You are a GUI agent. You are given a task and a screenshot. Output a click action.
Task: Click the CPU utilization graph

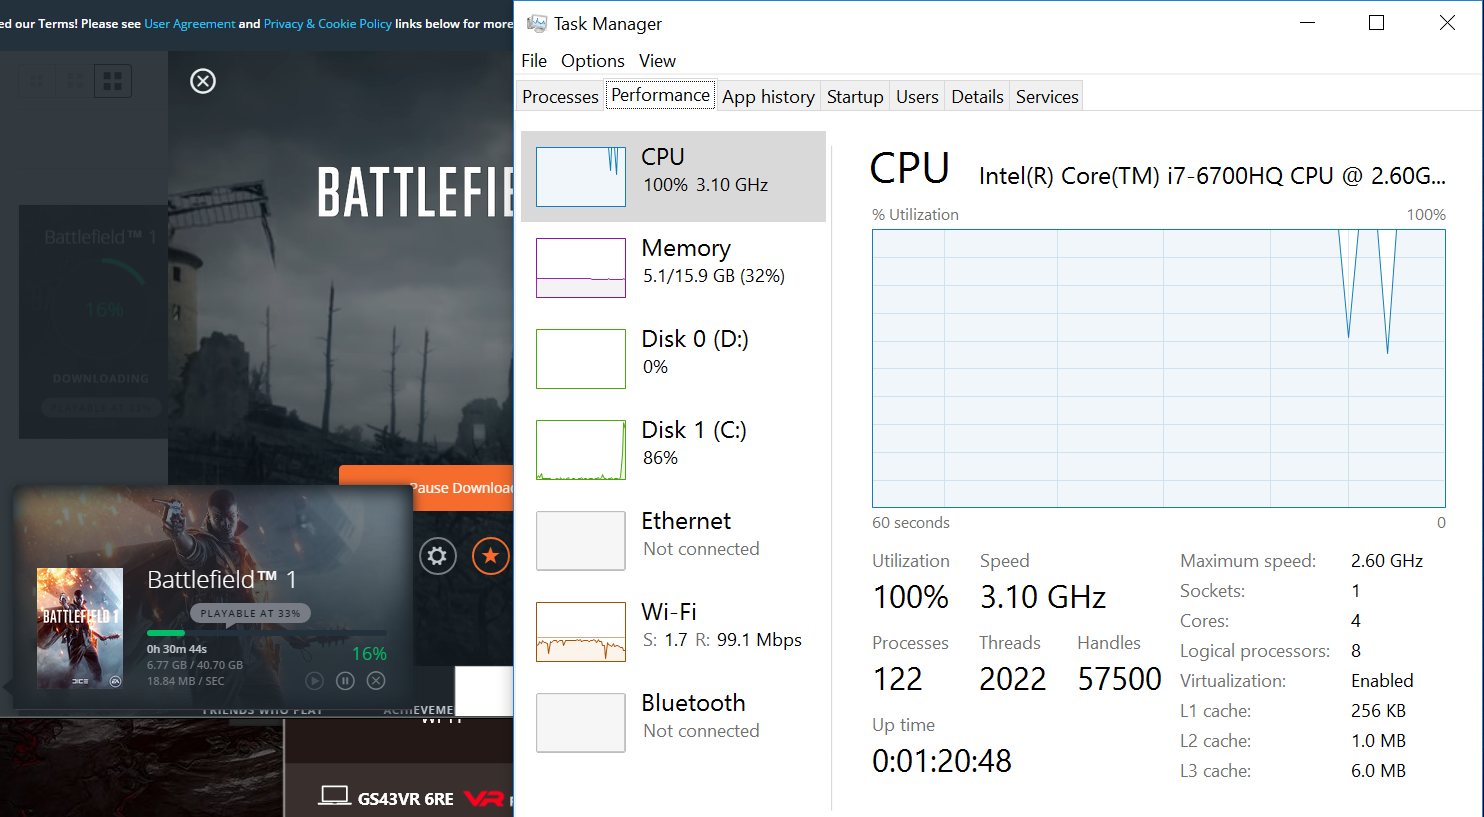pos(1158,368)
